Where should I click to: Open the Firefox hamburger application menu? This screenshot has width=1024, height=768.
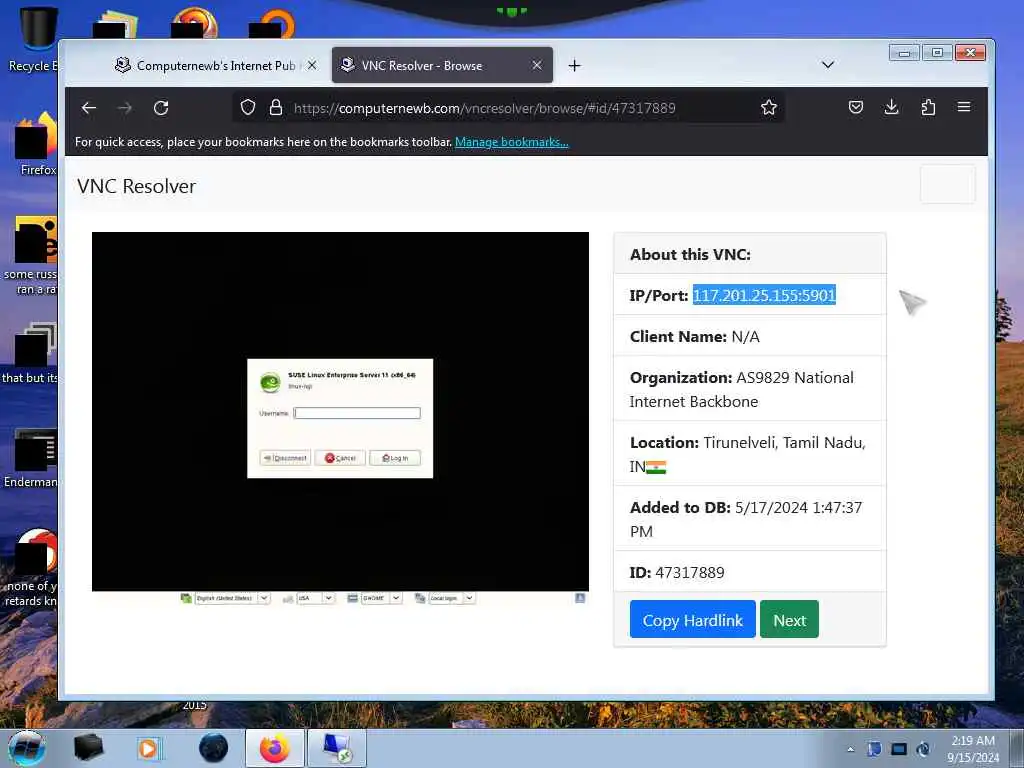964,107
